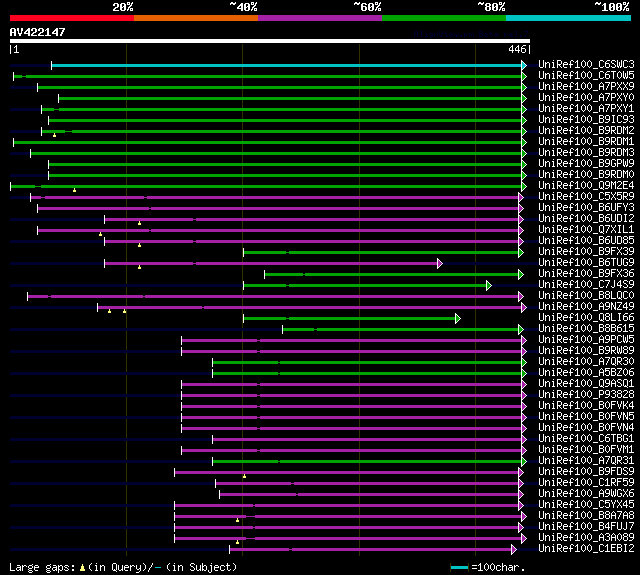The image size is (640, 575).
Task: Select the UniRef100_B9FDS9 label
Action: 586,472
